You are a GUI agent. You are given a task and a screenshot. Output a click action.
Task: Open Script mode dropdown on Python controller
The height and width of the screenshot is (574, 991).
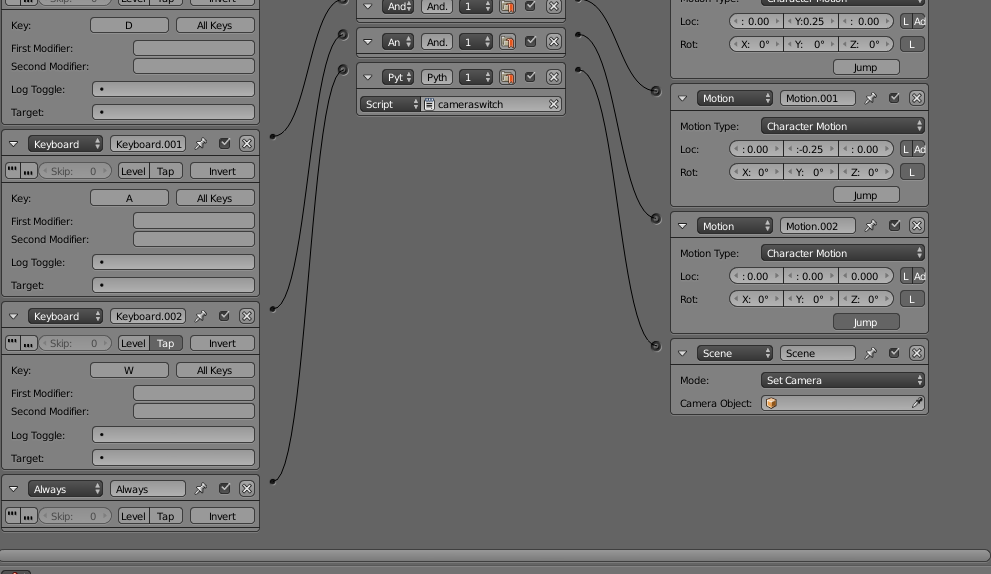click(390, 104)
